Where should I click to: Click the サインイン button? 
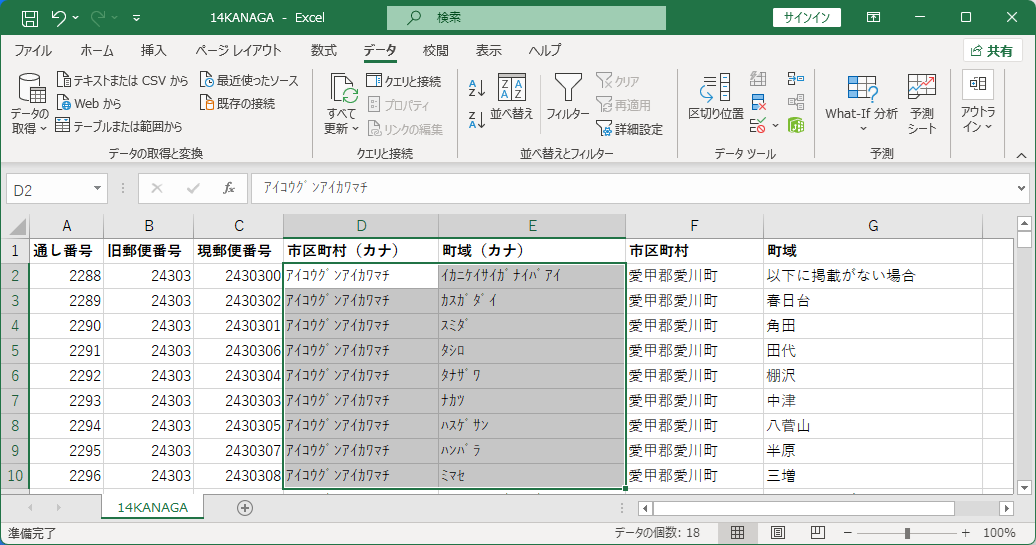(x=807, y=18)
